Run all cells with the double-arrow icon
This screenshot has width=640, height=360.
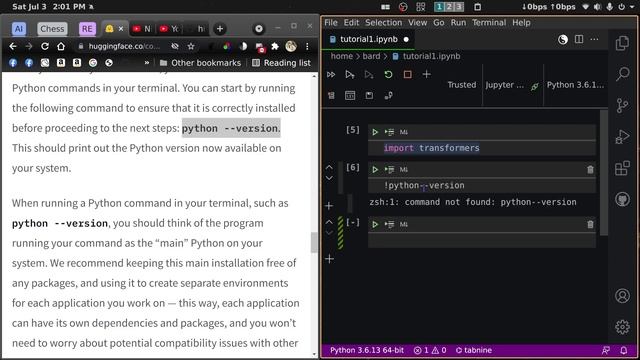(331, 75)
